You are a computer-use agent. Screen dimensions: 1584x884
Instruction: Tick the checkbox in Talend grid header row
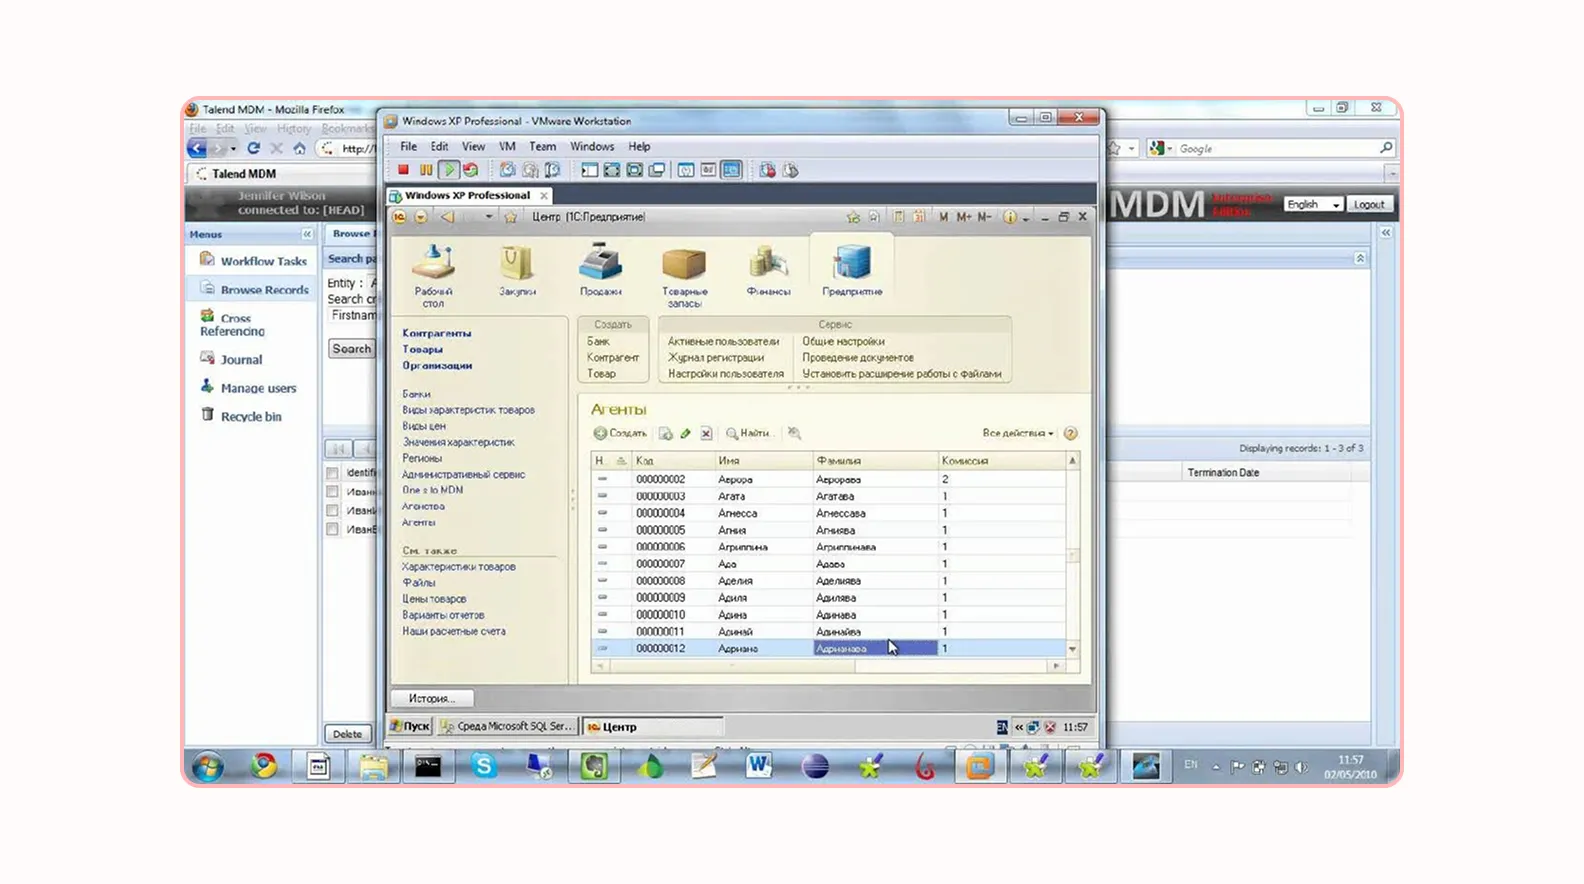click(x=332, y=472)
